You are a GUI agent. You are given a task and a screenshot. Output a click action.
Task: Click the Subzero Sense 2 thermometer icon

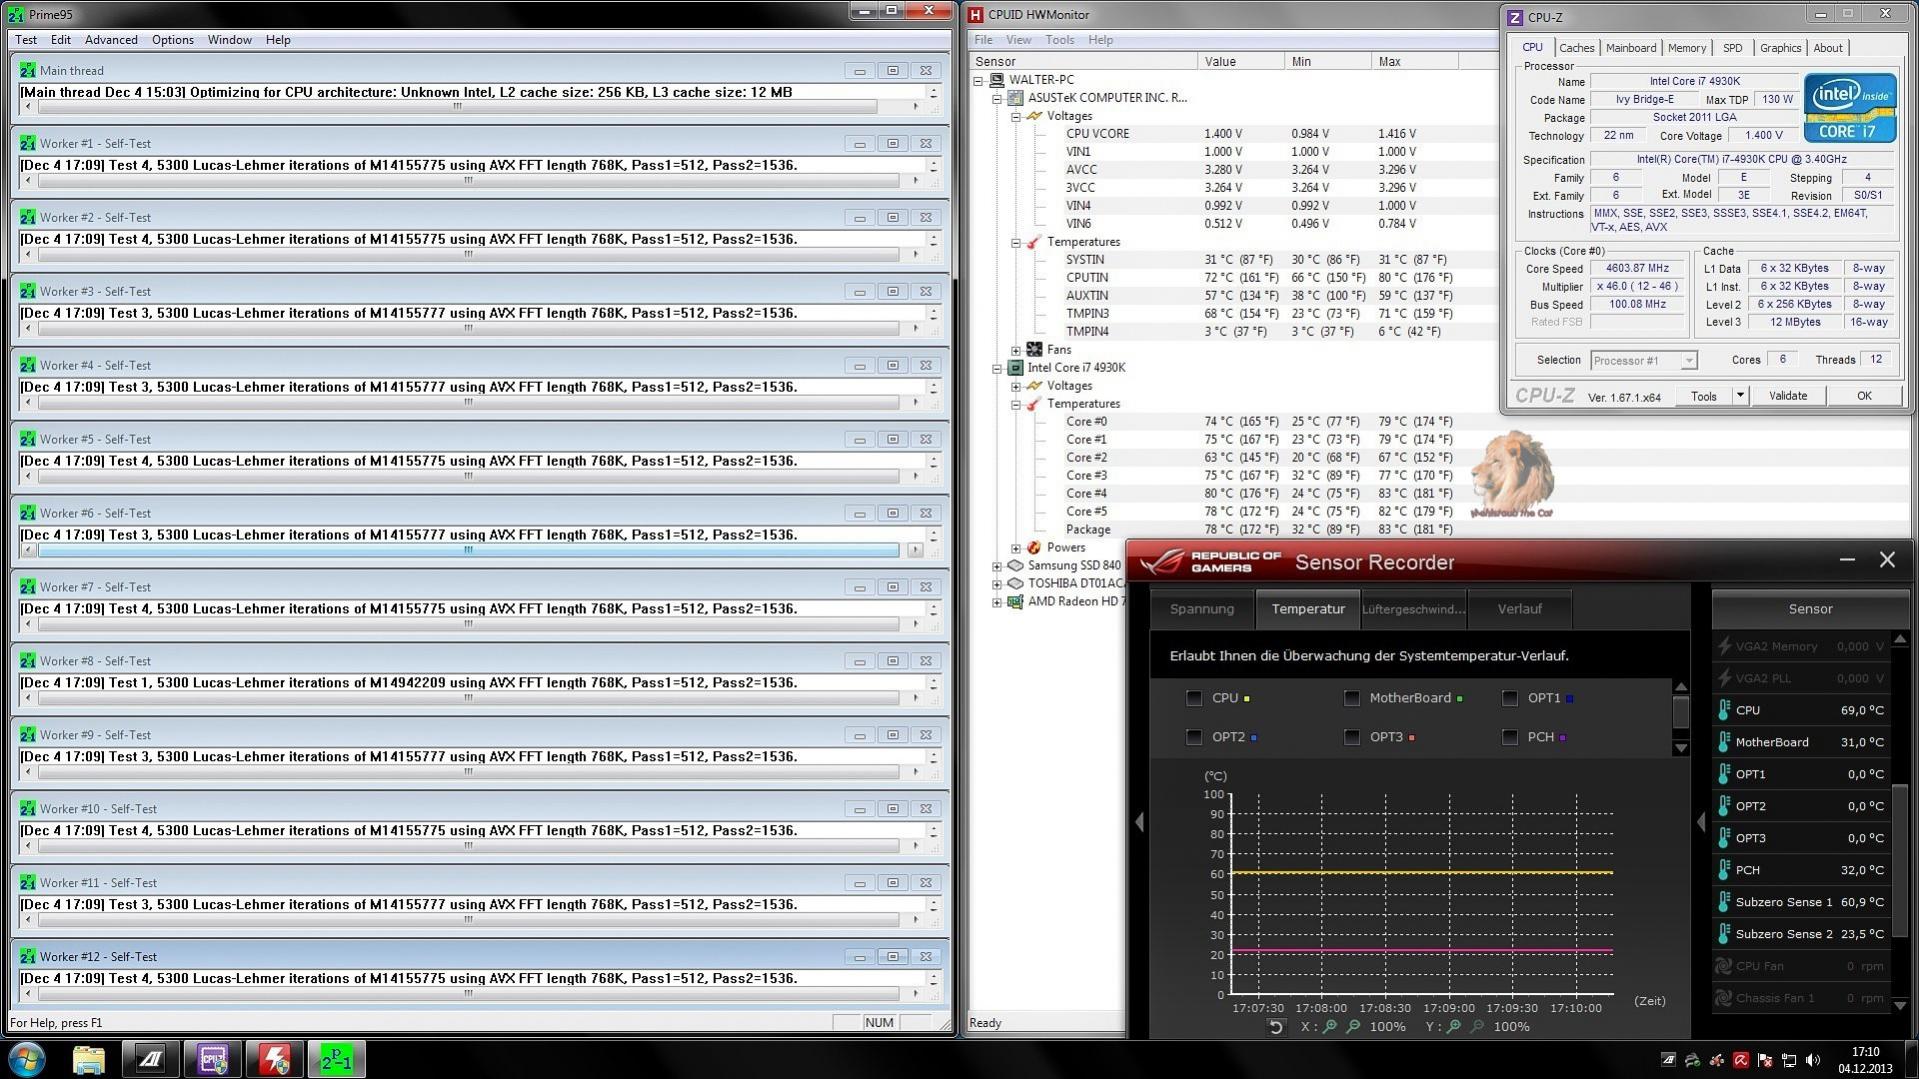[x=1724, y=934]
